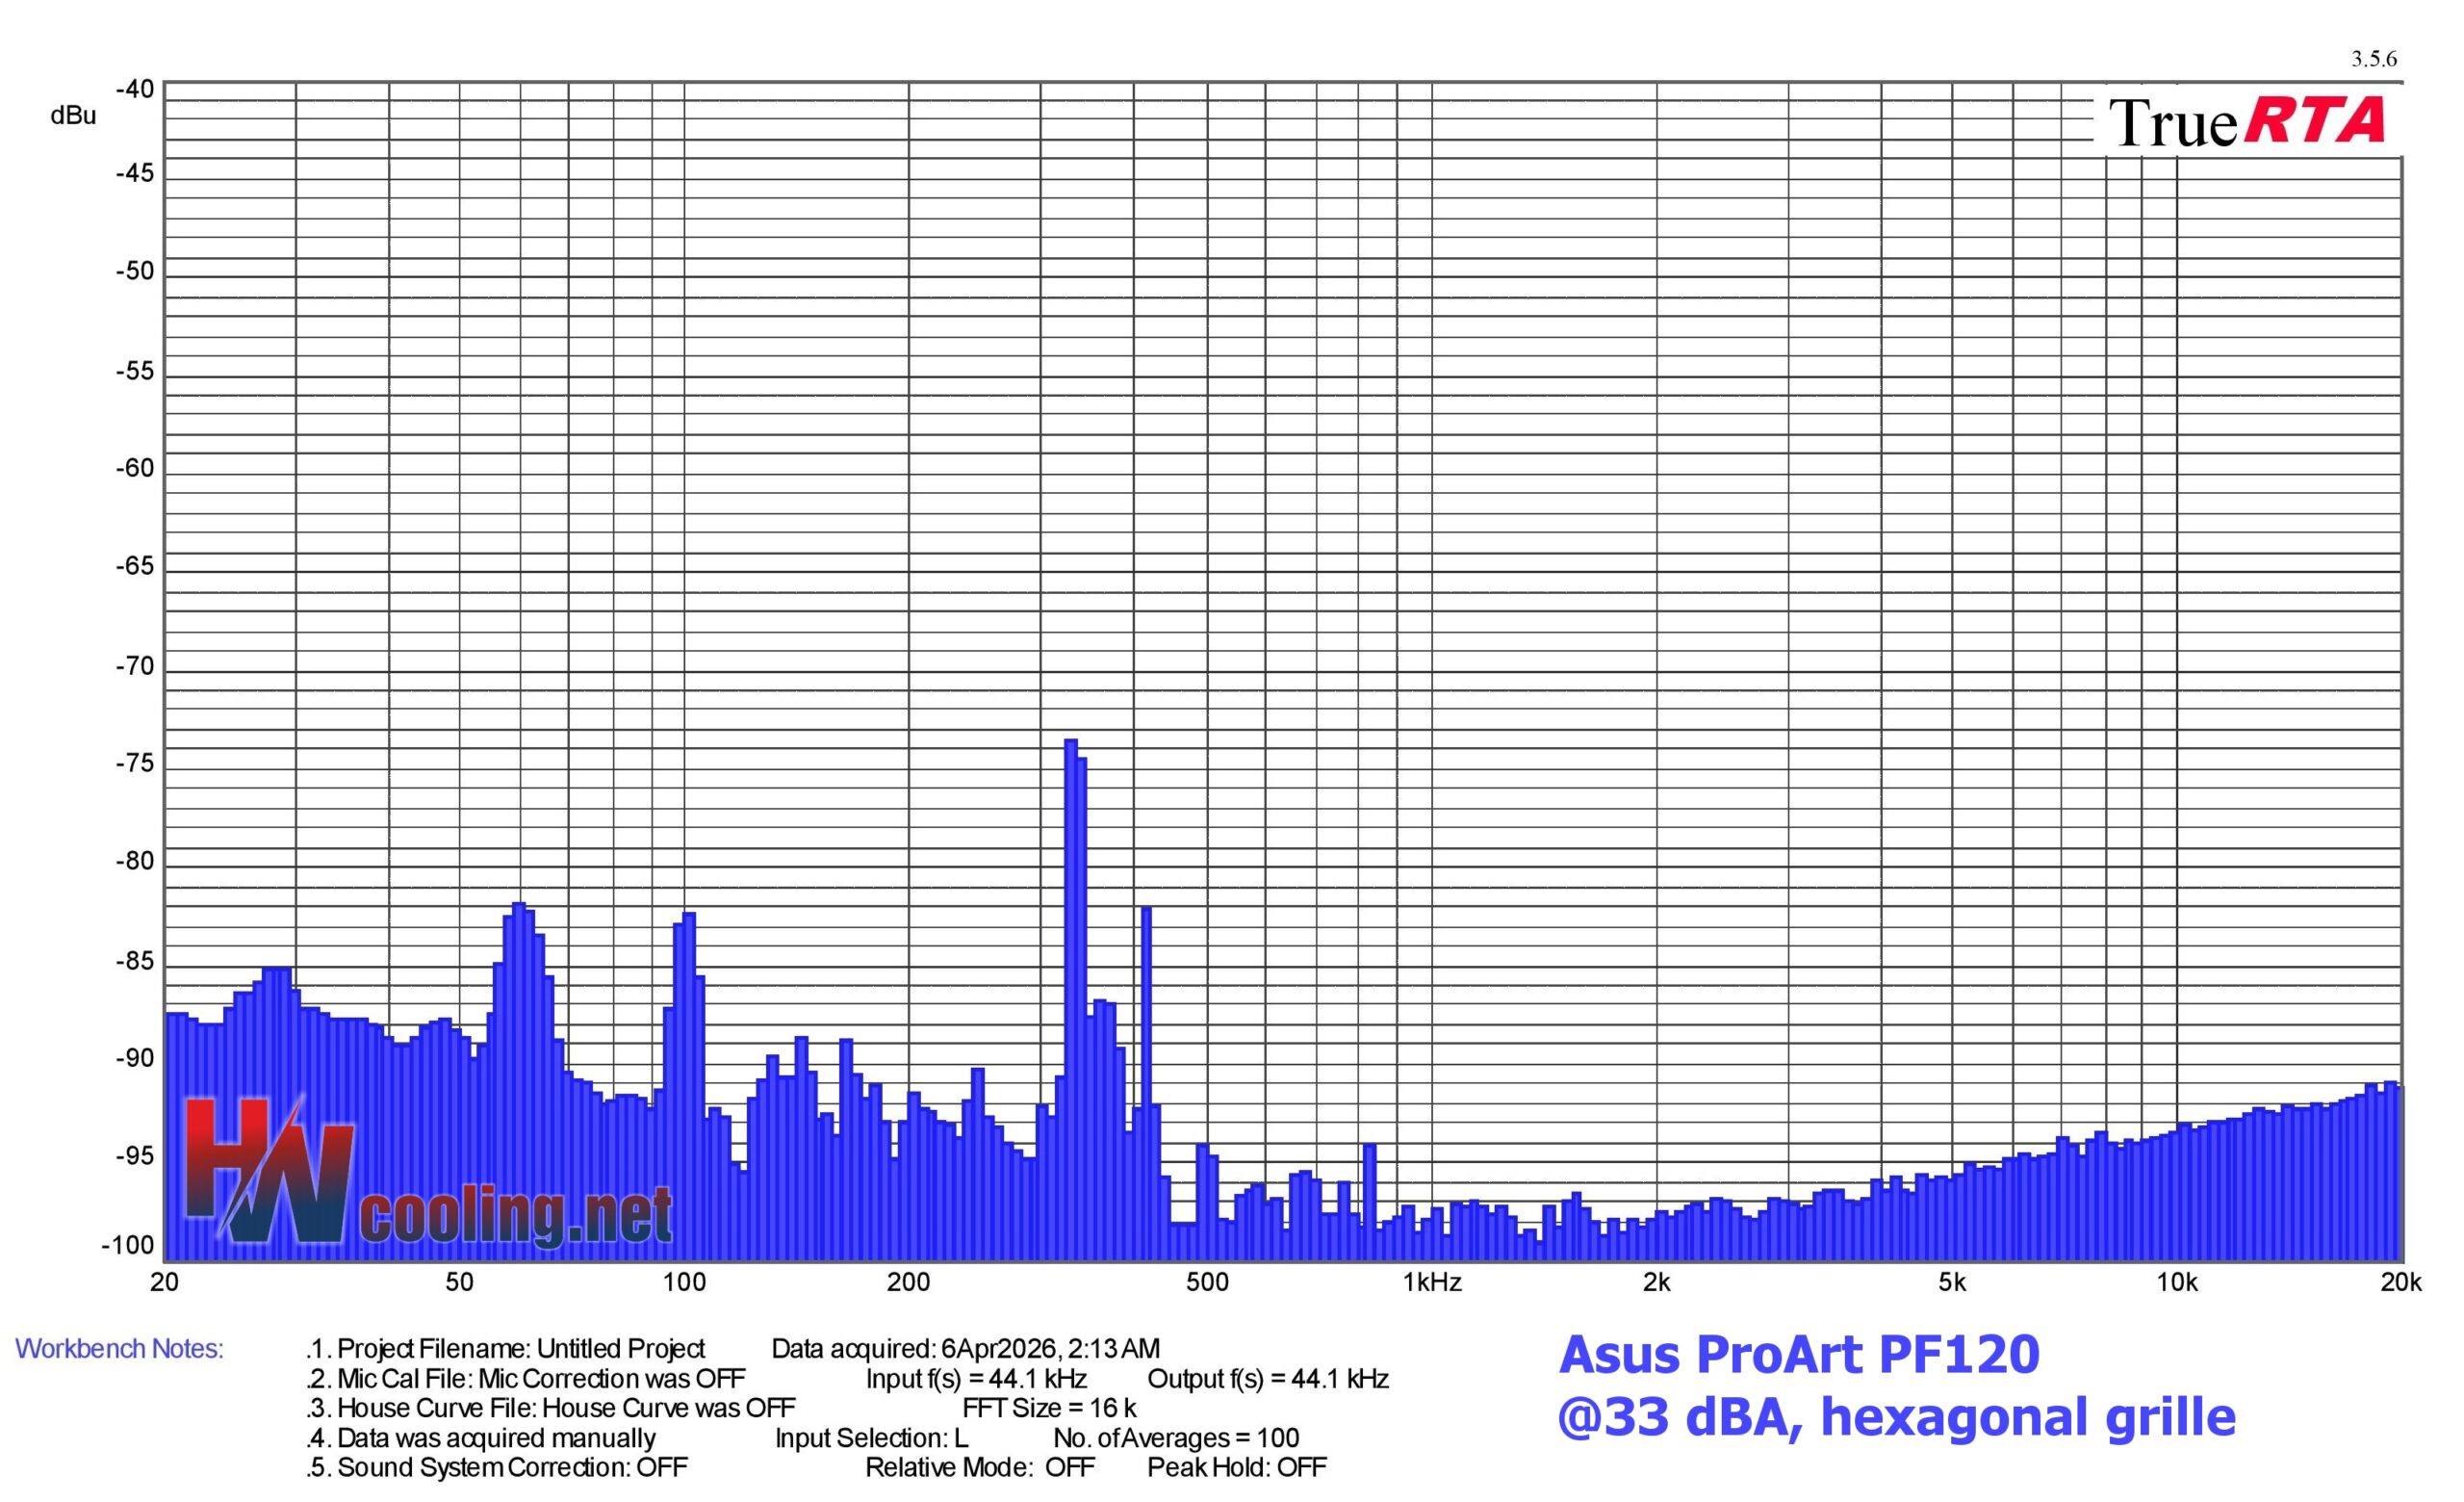Click the Peak Hold: OFF text
Viewport: 2464px width, 1502px height.
(1236, 1467)
